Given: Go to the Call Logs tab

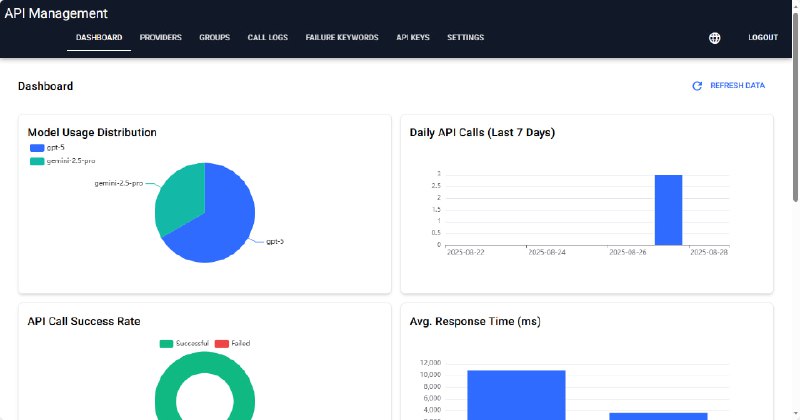Looking at the screenshot, I should coord(267,38).
